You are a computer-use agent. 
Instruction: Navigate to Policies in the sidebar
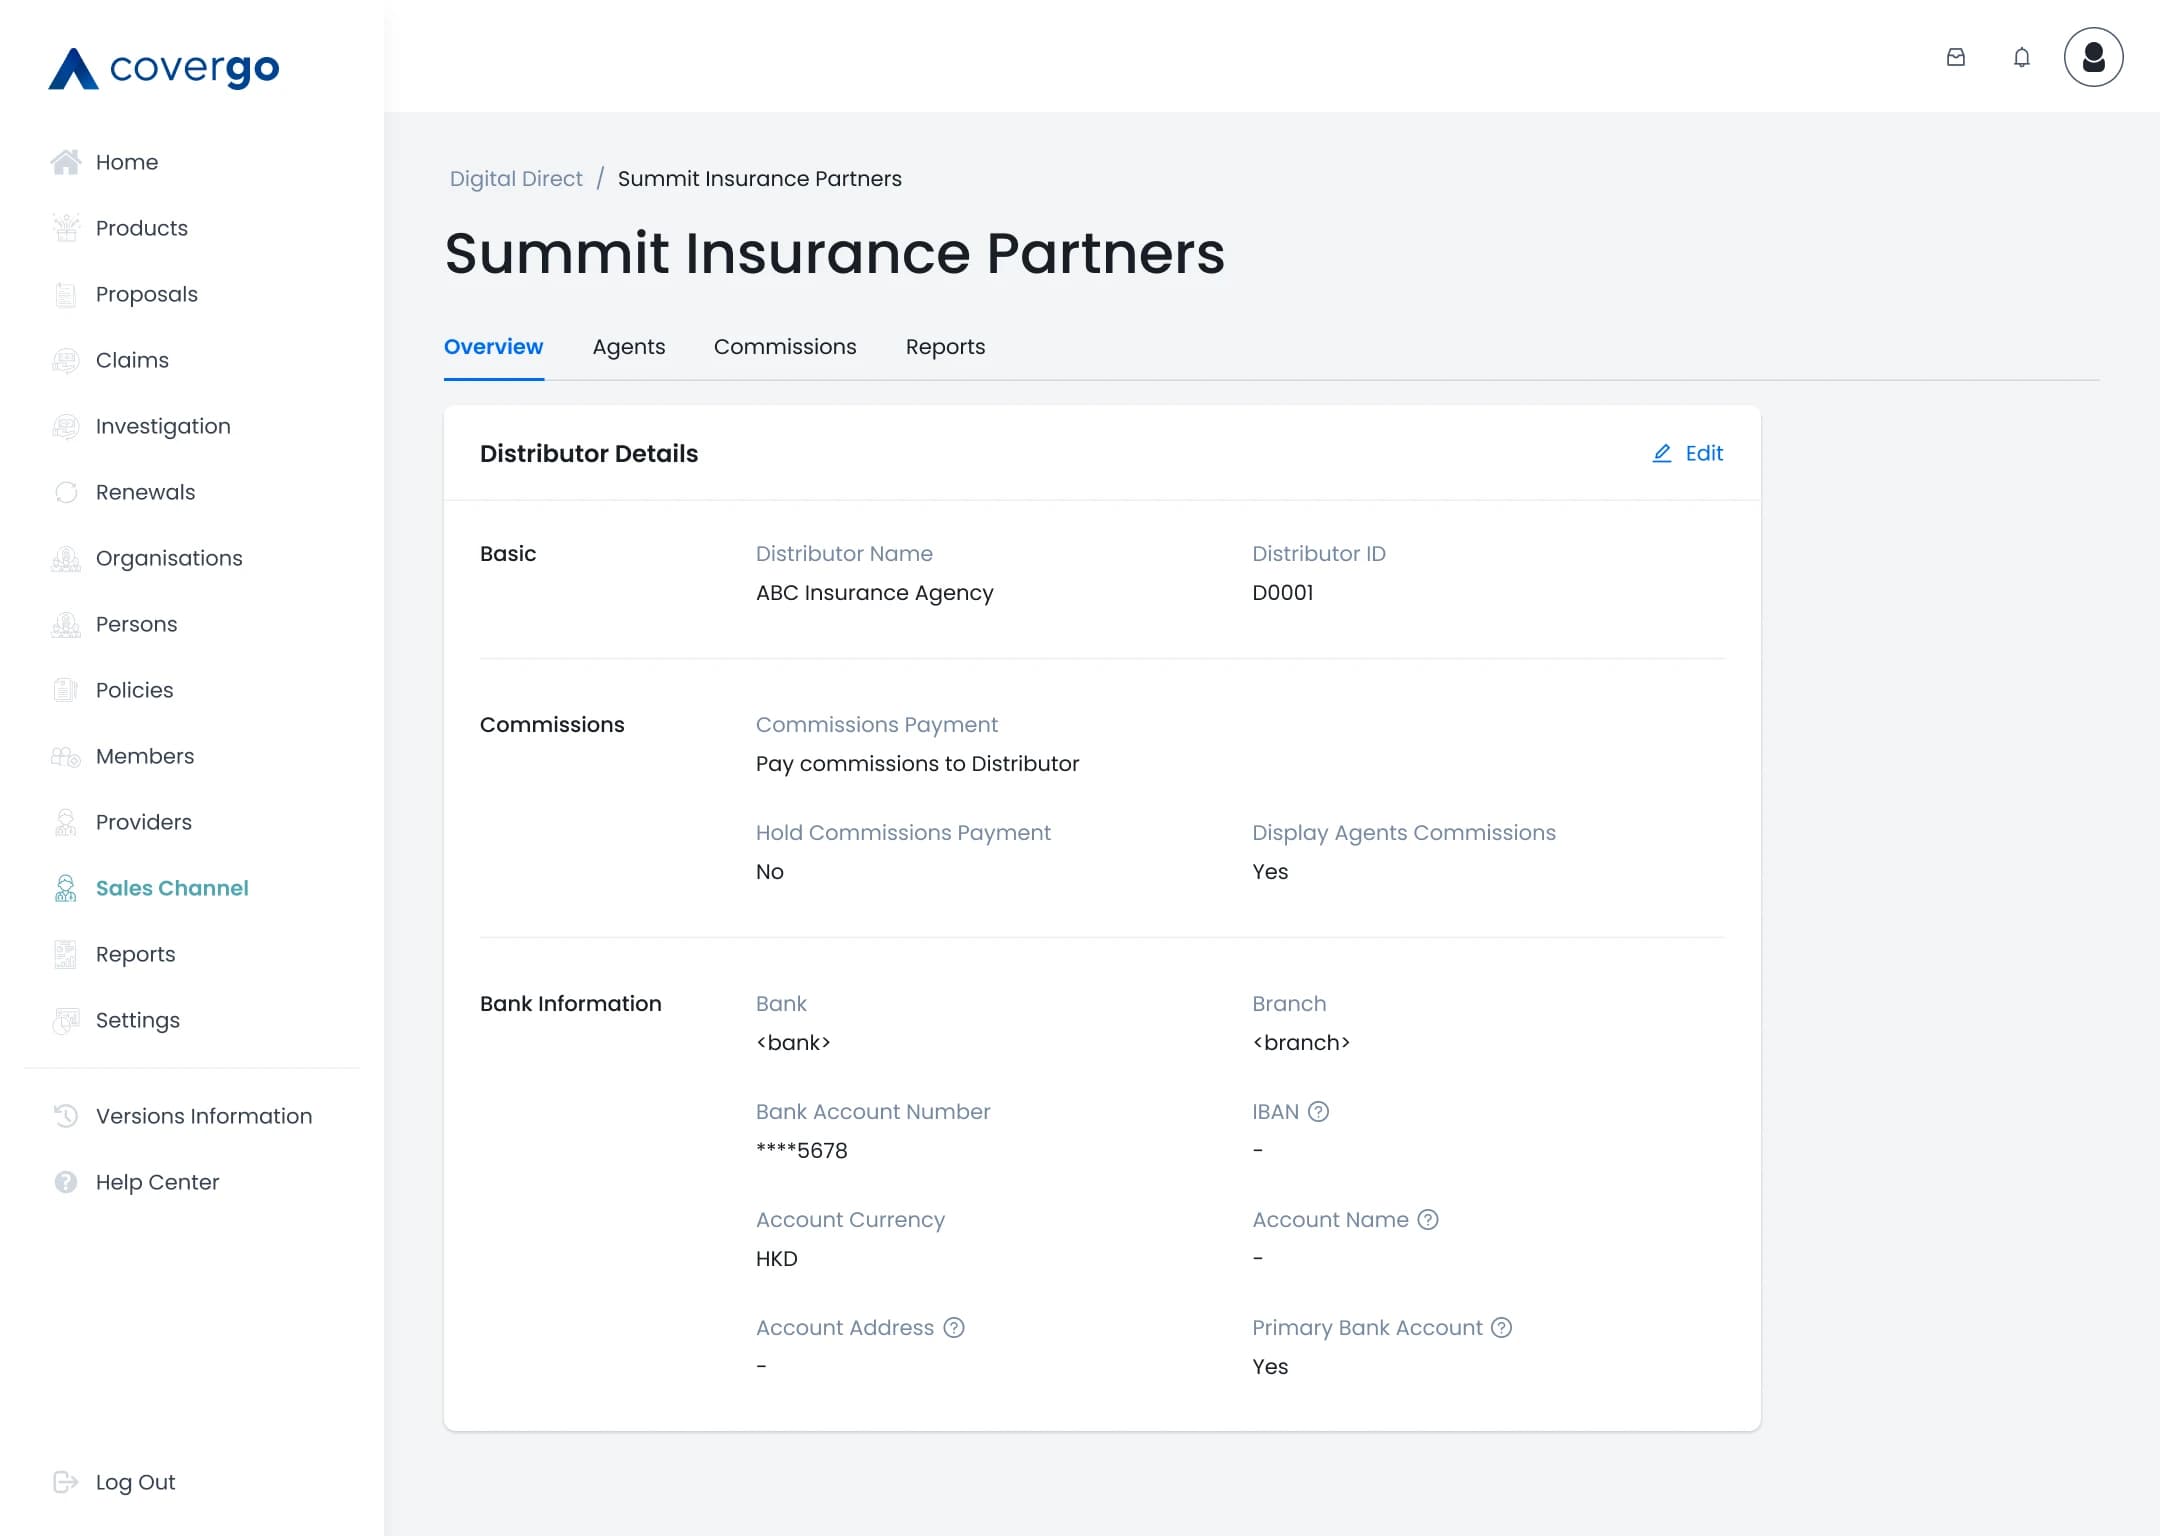pyautogui.click(x=135, y=690)
